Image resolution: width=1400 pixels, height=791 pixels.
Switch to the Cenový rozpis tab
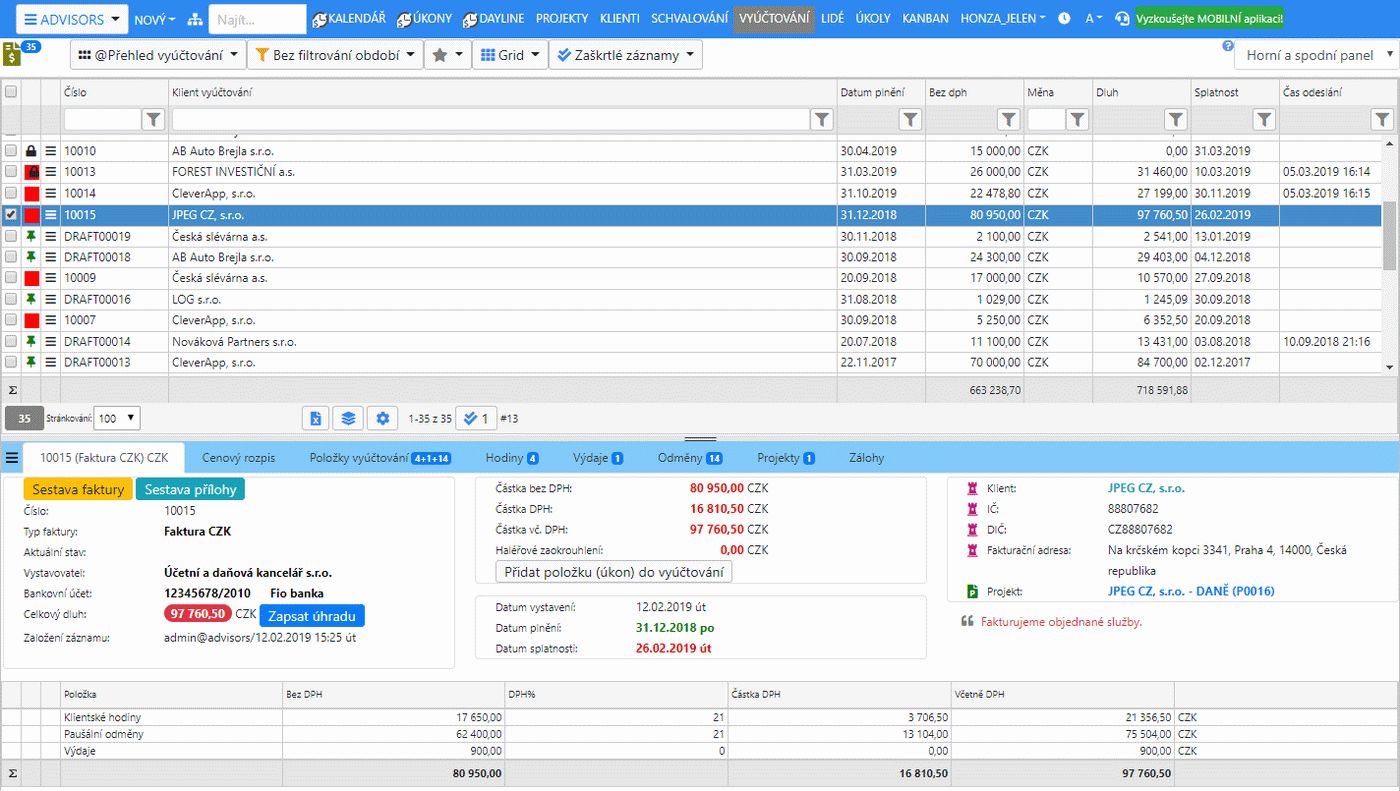click(x=236, y=458)
